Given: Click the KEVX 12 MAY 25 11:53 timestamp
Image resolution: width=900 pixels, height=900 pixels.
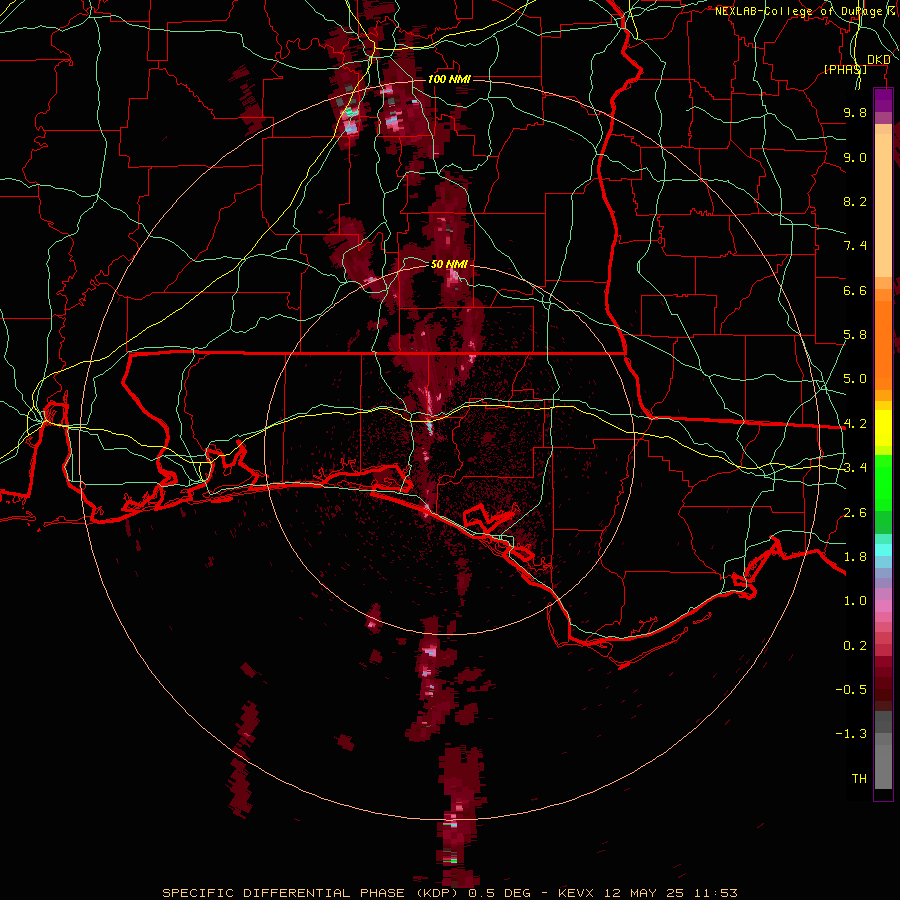Looking at the screenshot, I should click(x=647, y=893).
